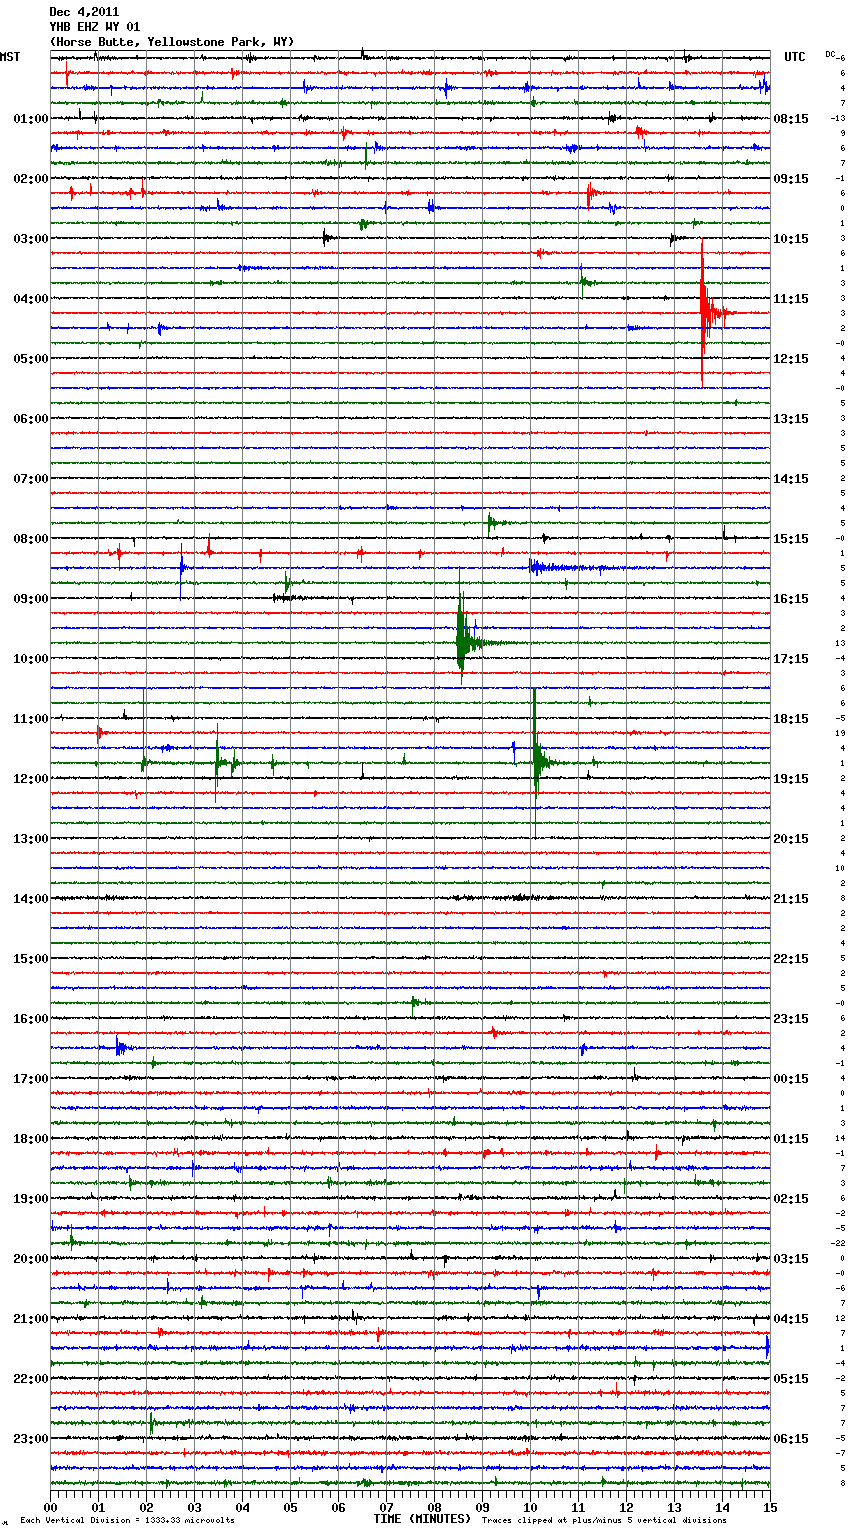Click the '(Horse Butte, Yellowstone Park, WY)' location label
The height and width of the screenshot is (1534, 850).
click(171, 42)
